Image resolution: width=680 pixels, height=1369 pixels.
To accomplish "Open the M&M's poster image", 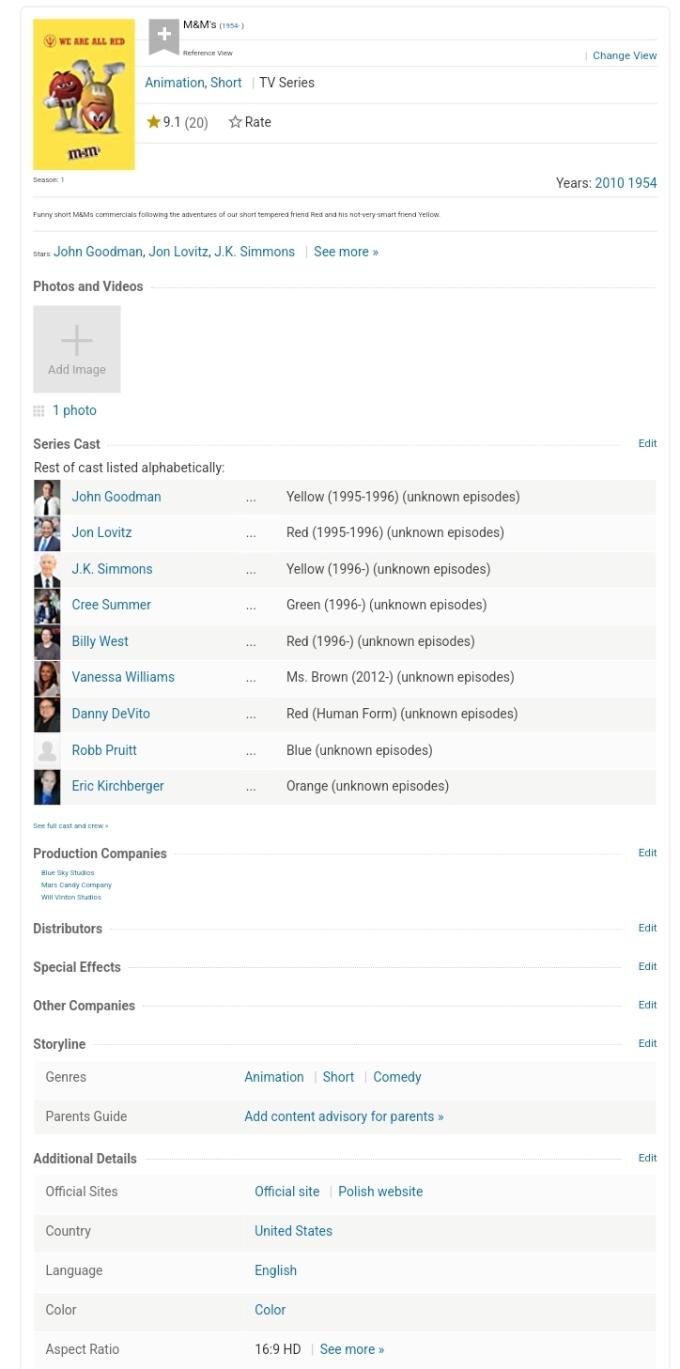I will [x=84, y=95].
